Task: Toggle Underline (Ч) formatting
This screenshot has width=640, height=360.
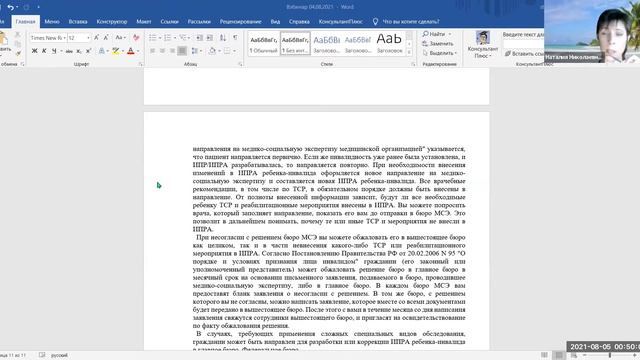Action: (53, 51)
